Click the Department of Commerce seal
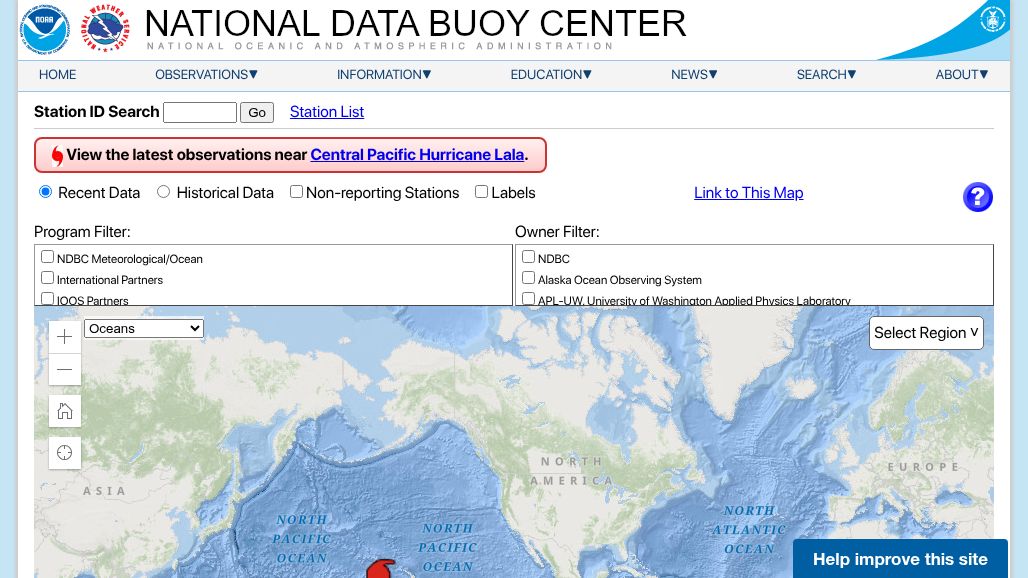1028x578 pixels. 992,19
